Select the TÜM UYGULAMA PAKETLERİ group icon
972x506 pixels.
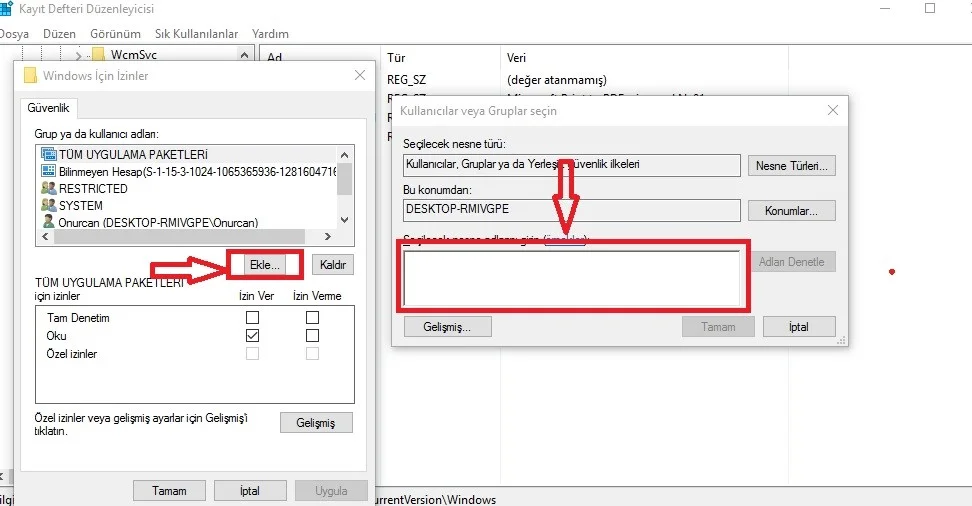tap(48, 154)
